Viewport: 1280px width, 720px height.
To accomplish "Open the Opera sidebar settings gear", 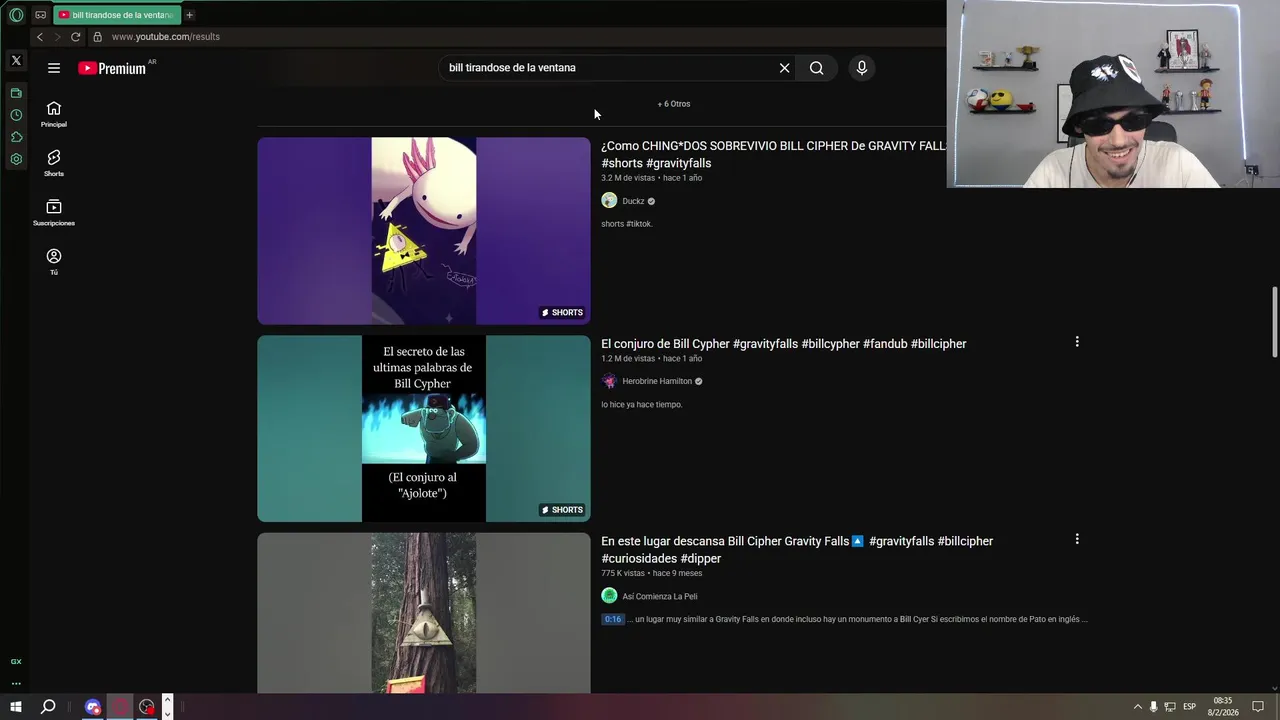I will pyautogui.click(x=16, y=159).
